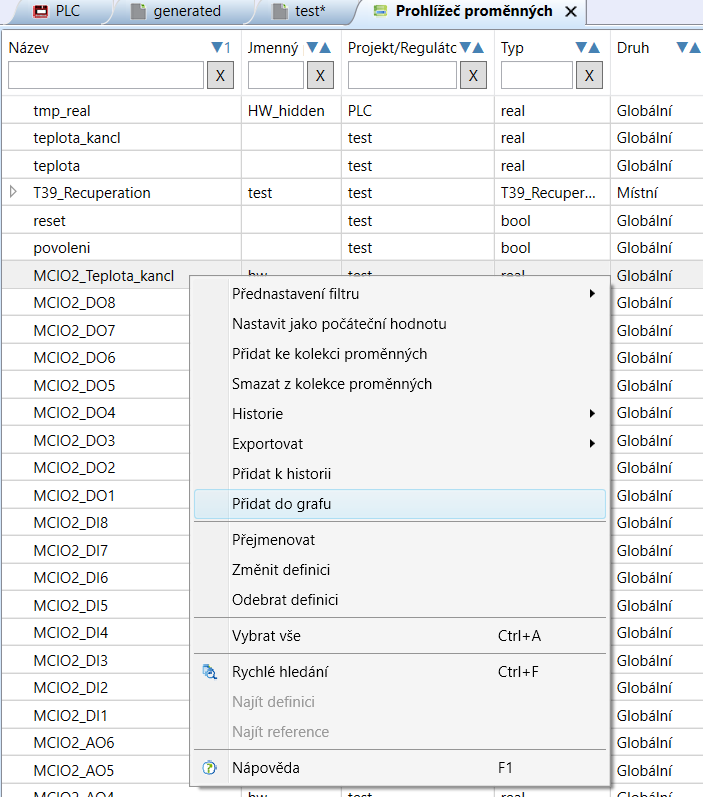The height and width of the screenshot is (797, 703).
Task: Click the Rychlé hledání search icon
Action: coord(209,672)
